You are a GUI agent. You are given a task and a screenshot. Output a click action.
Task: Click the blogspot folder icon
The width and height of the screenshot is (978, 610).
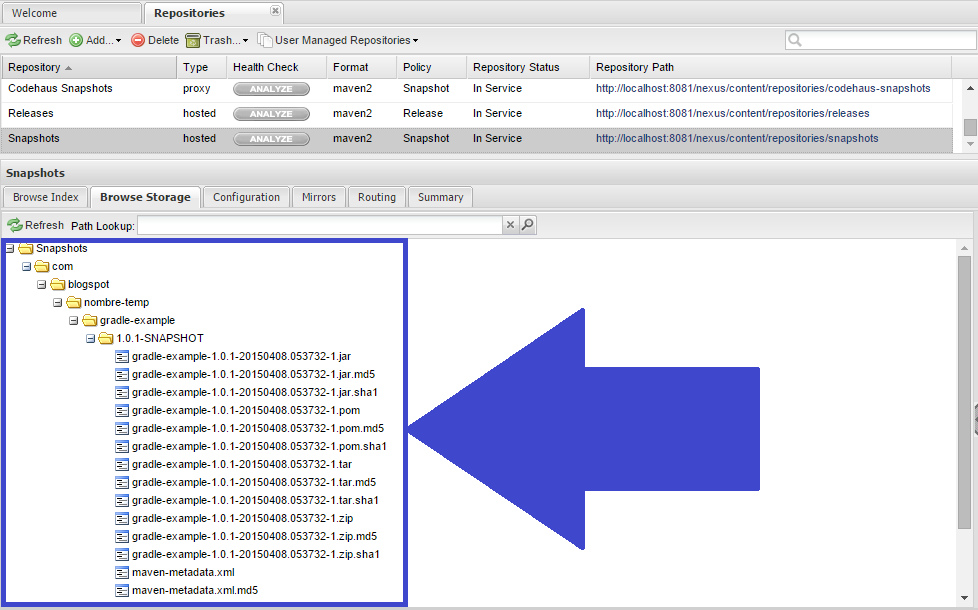[x=58, y=285]
